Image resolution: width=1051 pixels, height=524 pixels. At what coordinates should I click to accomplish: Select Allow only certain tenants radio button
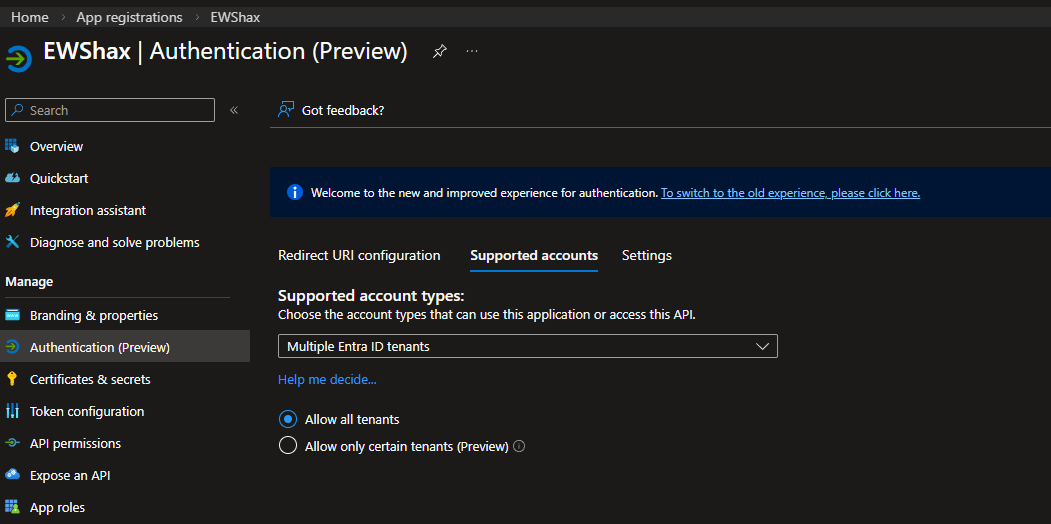tap(288, 446)
